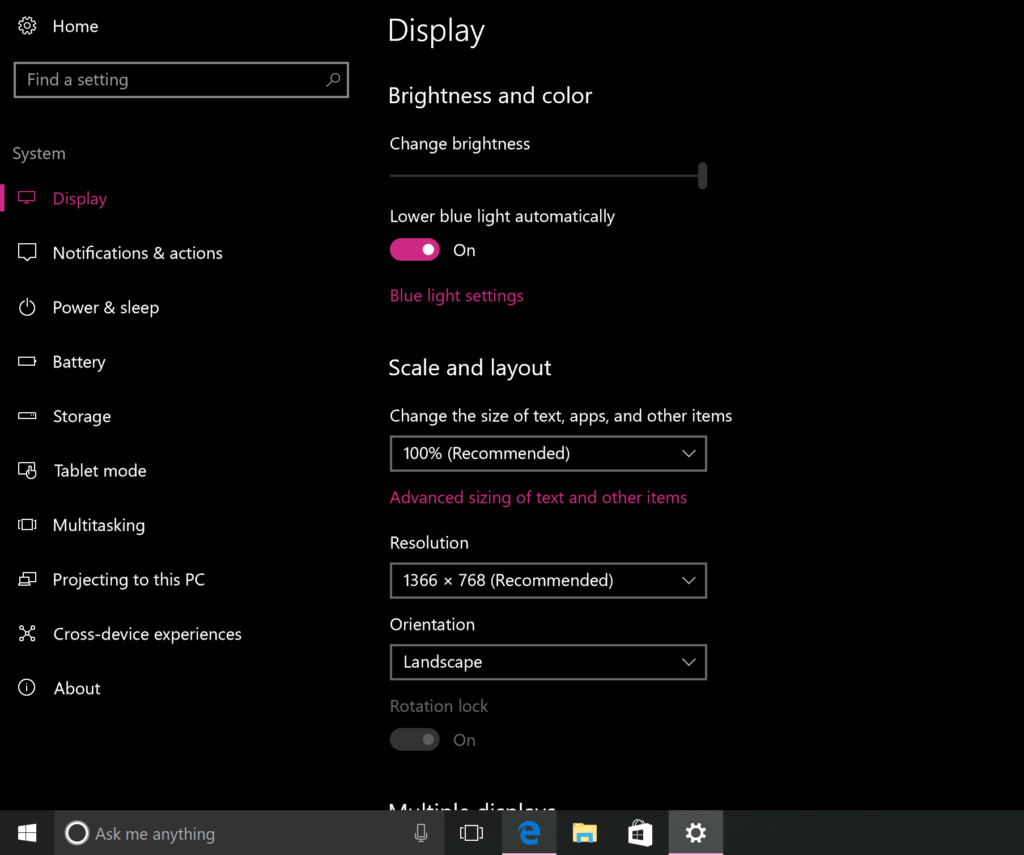Click the search magnifier icon in Find a setting

tap(333, 80)
